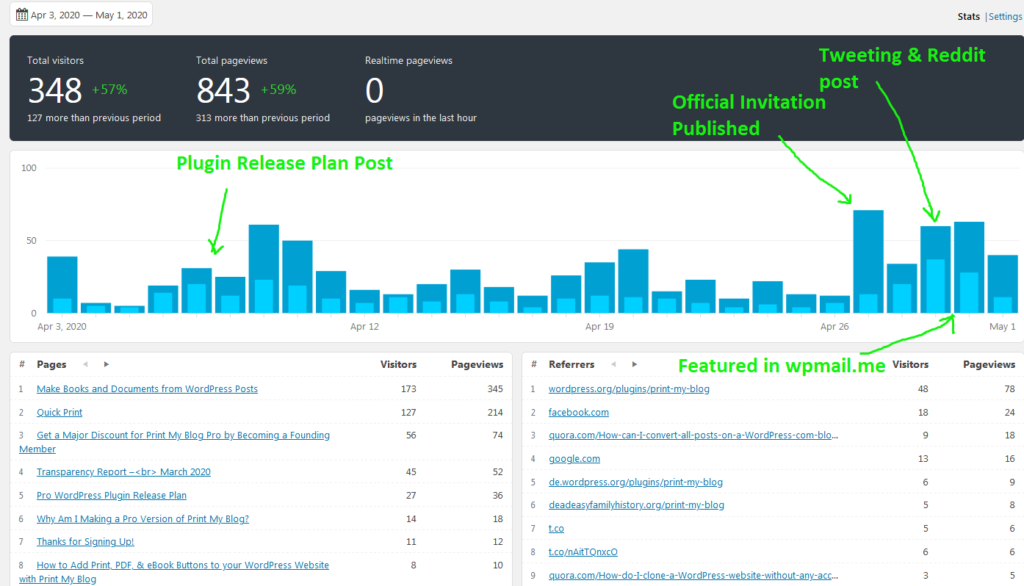Open the t.co/nAitTQnxcO referrer link
Image resolution: width=1024 pixels, height=586 pixels.
[x=583, y=552]
